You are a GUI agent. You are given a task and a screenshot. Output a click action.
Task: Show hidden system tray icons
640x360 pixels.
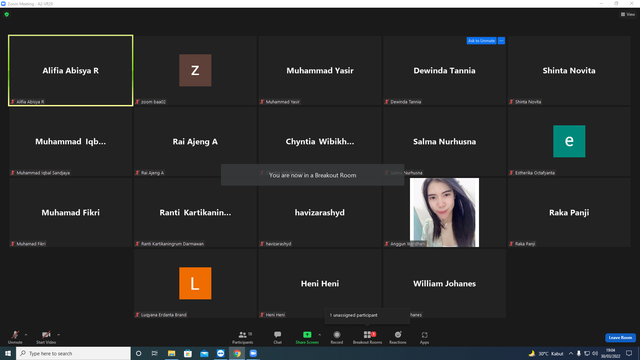click(571, 353)
